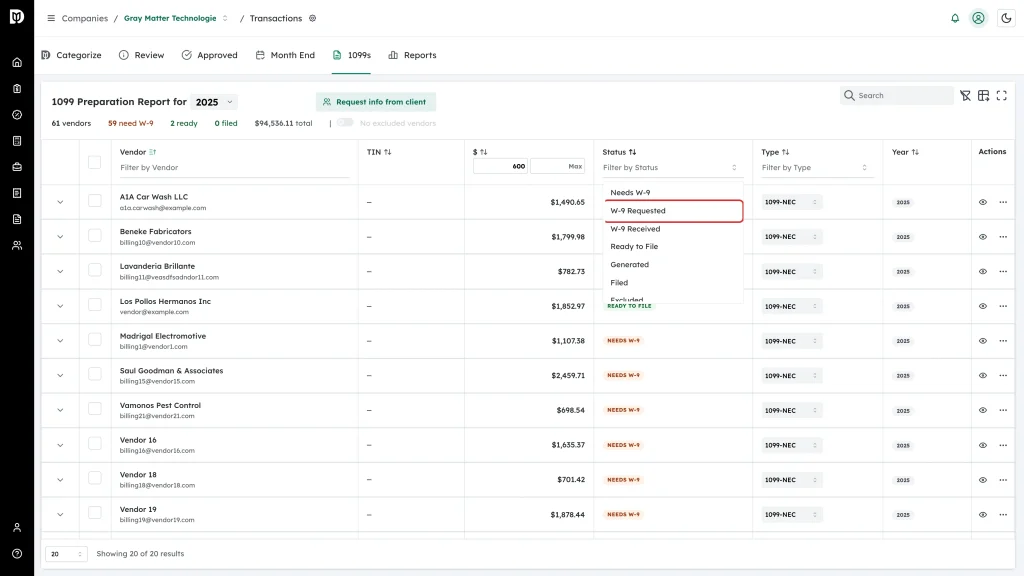Choose Ready to File status option
This screenshot has width=1024, height=576.
coord(673,246)
